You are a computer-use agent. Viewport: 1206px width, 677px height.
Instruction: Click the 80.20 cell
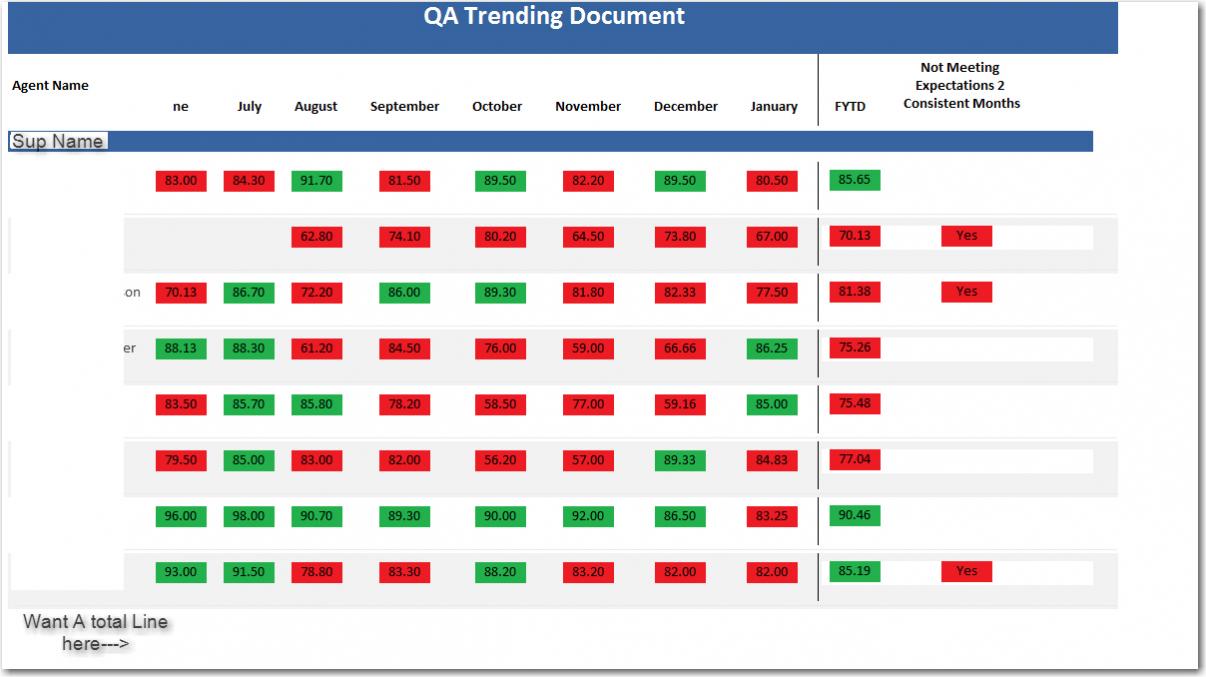(500, 237)
